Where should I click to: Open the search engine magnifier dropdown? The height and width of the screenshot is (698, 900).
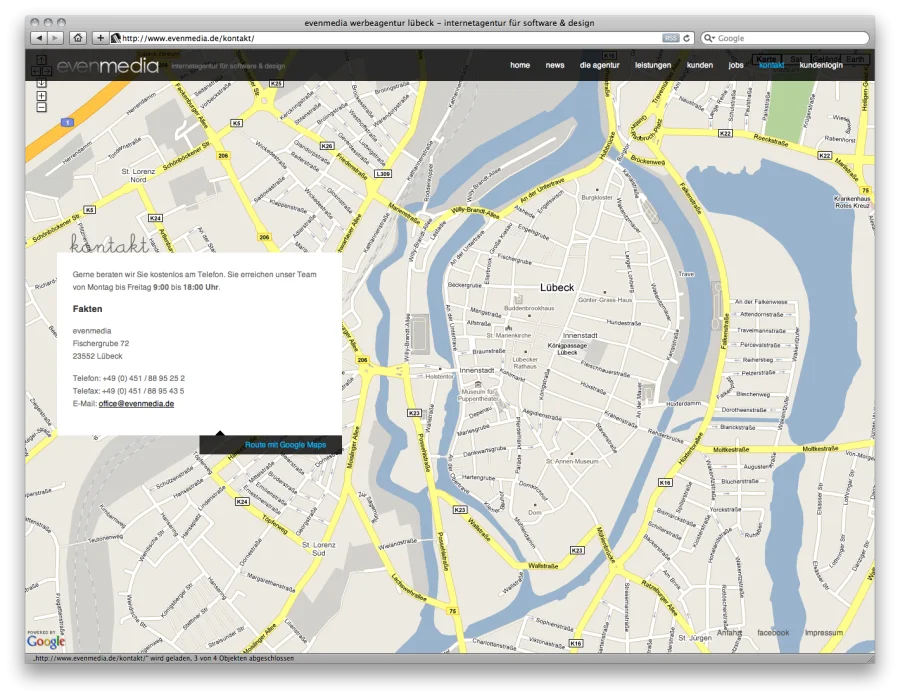[x=709, y=38]
